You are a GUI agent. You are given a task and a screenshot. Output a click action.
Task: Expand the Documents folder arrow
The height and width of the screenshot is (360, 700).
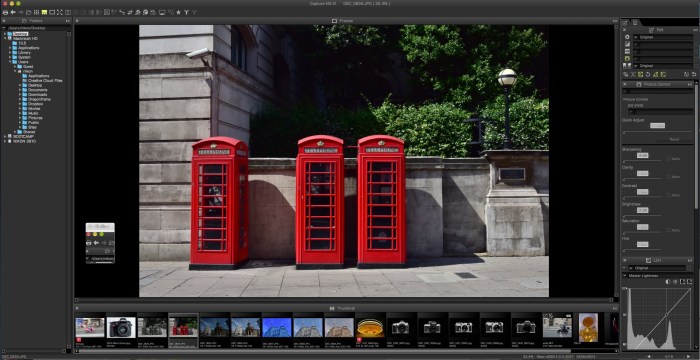[x=20, y=90]
